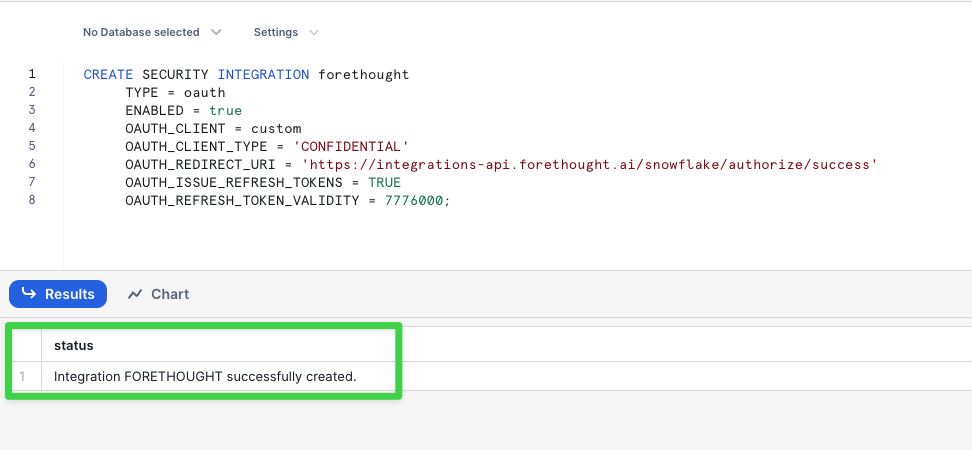The image size is (972, 450).
Task: Switch to the Chart tab
Action: tap(158, 294)
